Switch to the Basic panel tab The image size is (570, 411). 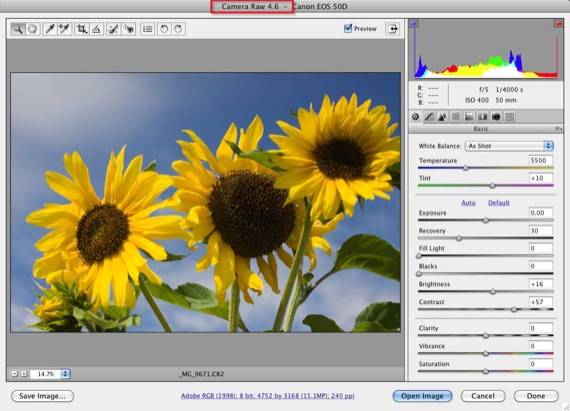[416, 117]
